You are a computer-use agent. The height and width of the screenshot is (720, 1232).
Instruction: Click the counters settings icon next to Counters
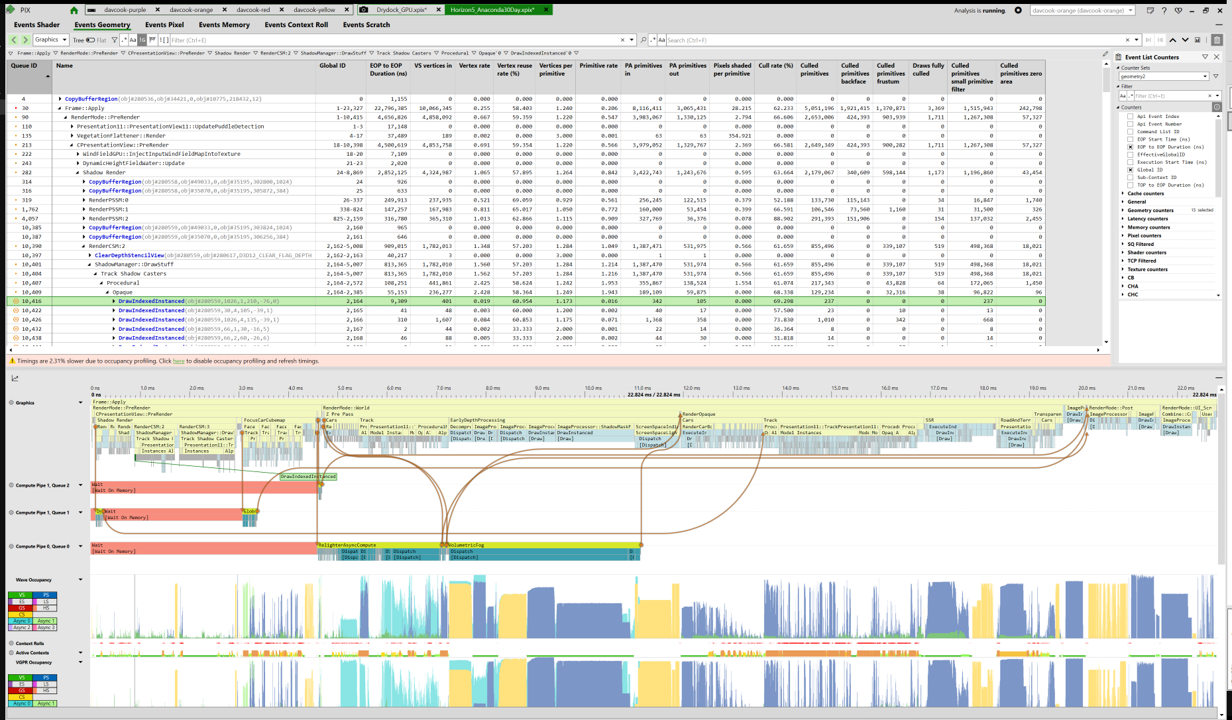coord(1217,107)
